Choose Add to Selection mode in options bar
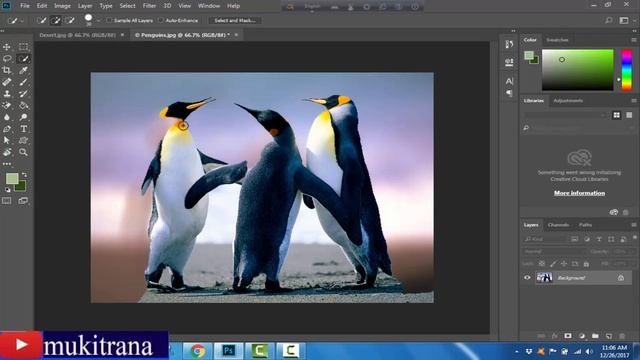The height and width of the screenshot is (360, 640). 56,20
